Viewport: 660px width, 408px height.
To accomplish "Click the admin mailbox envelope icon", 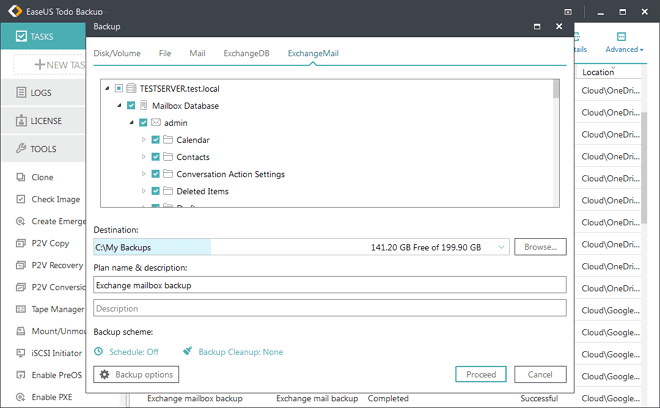I will tap(156, 123).
